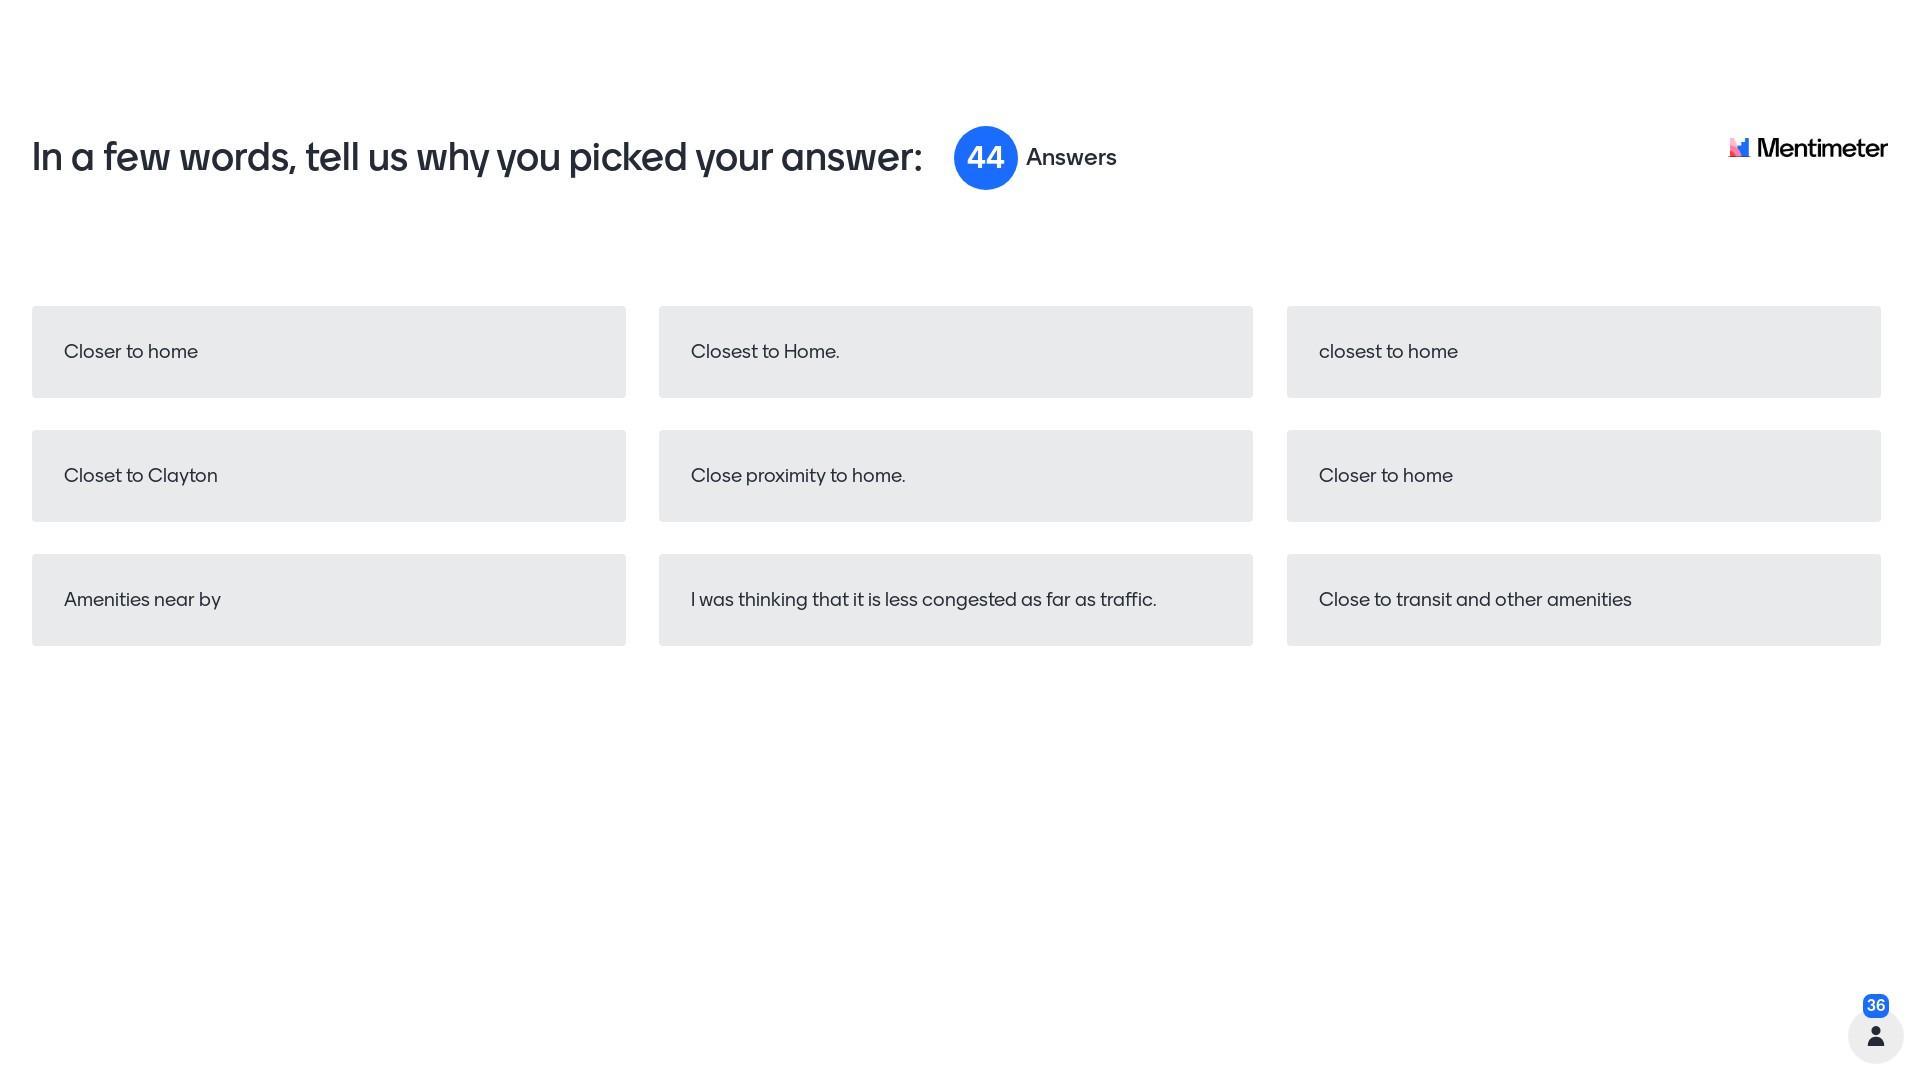Click the "Answers" label beside the counter
Image resolution: width=1920 pixels, height=1080 pixels.
1071,158
